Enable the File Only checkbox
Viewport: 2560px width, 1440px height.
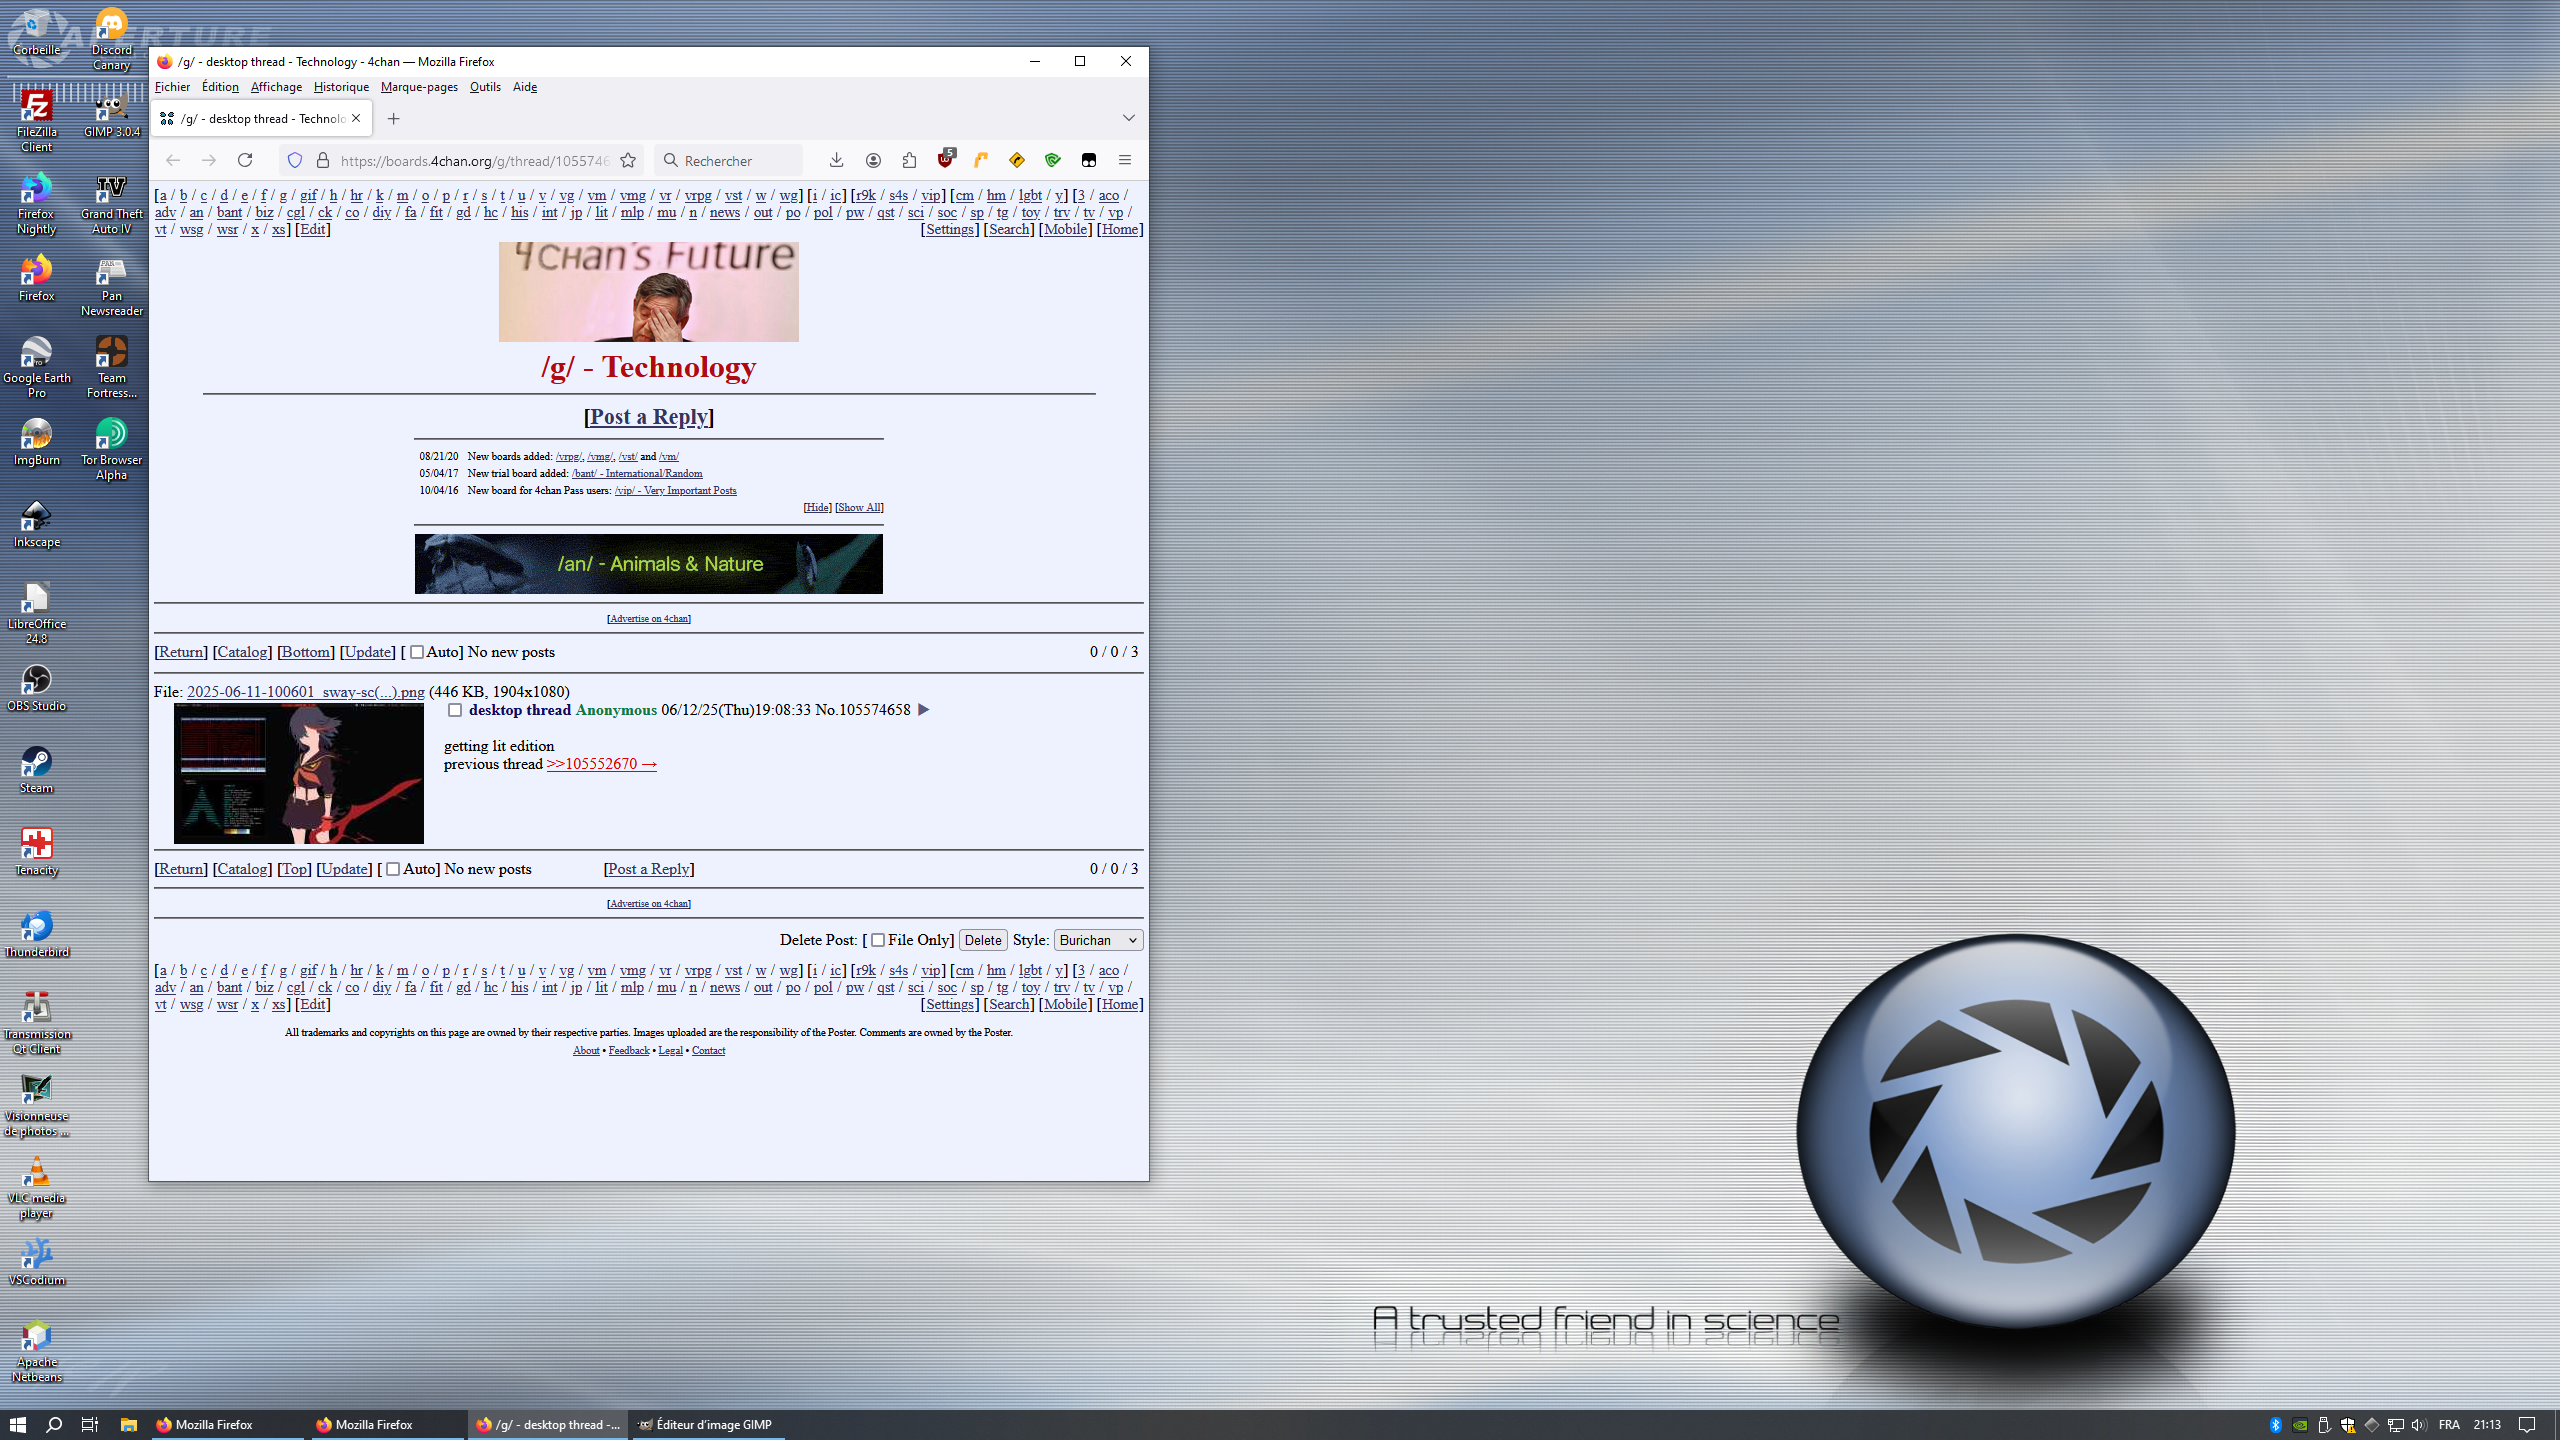click(878, 941)
